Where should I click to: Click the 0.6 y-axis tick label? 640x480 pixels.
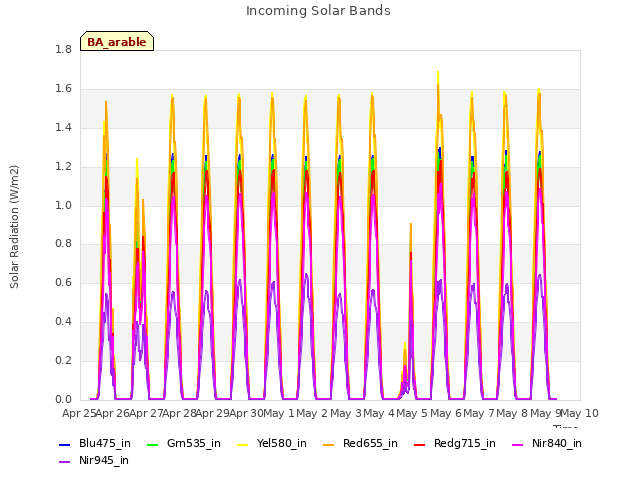(63, 282)
